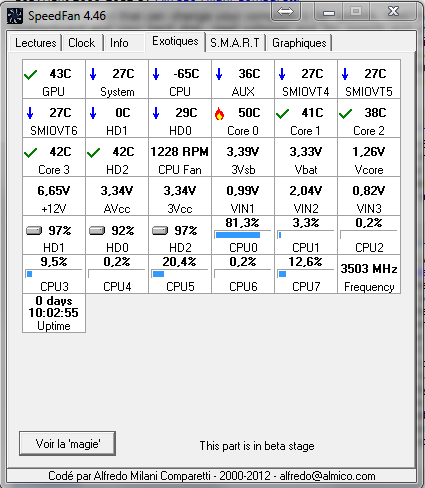Click the CPU5 20,4% usage bar

180,274
